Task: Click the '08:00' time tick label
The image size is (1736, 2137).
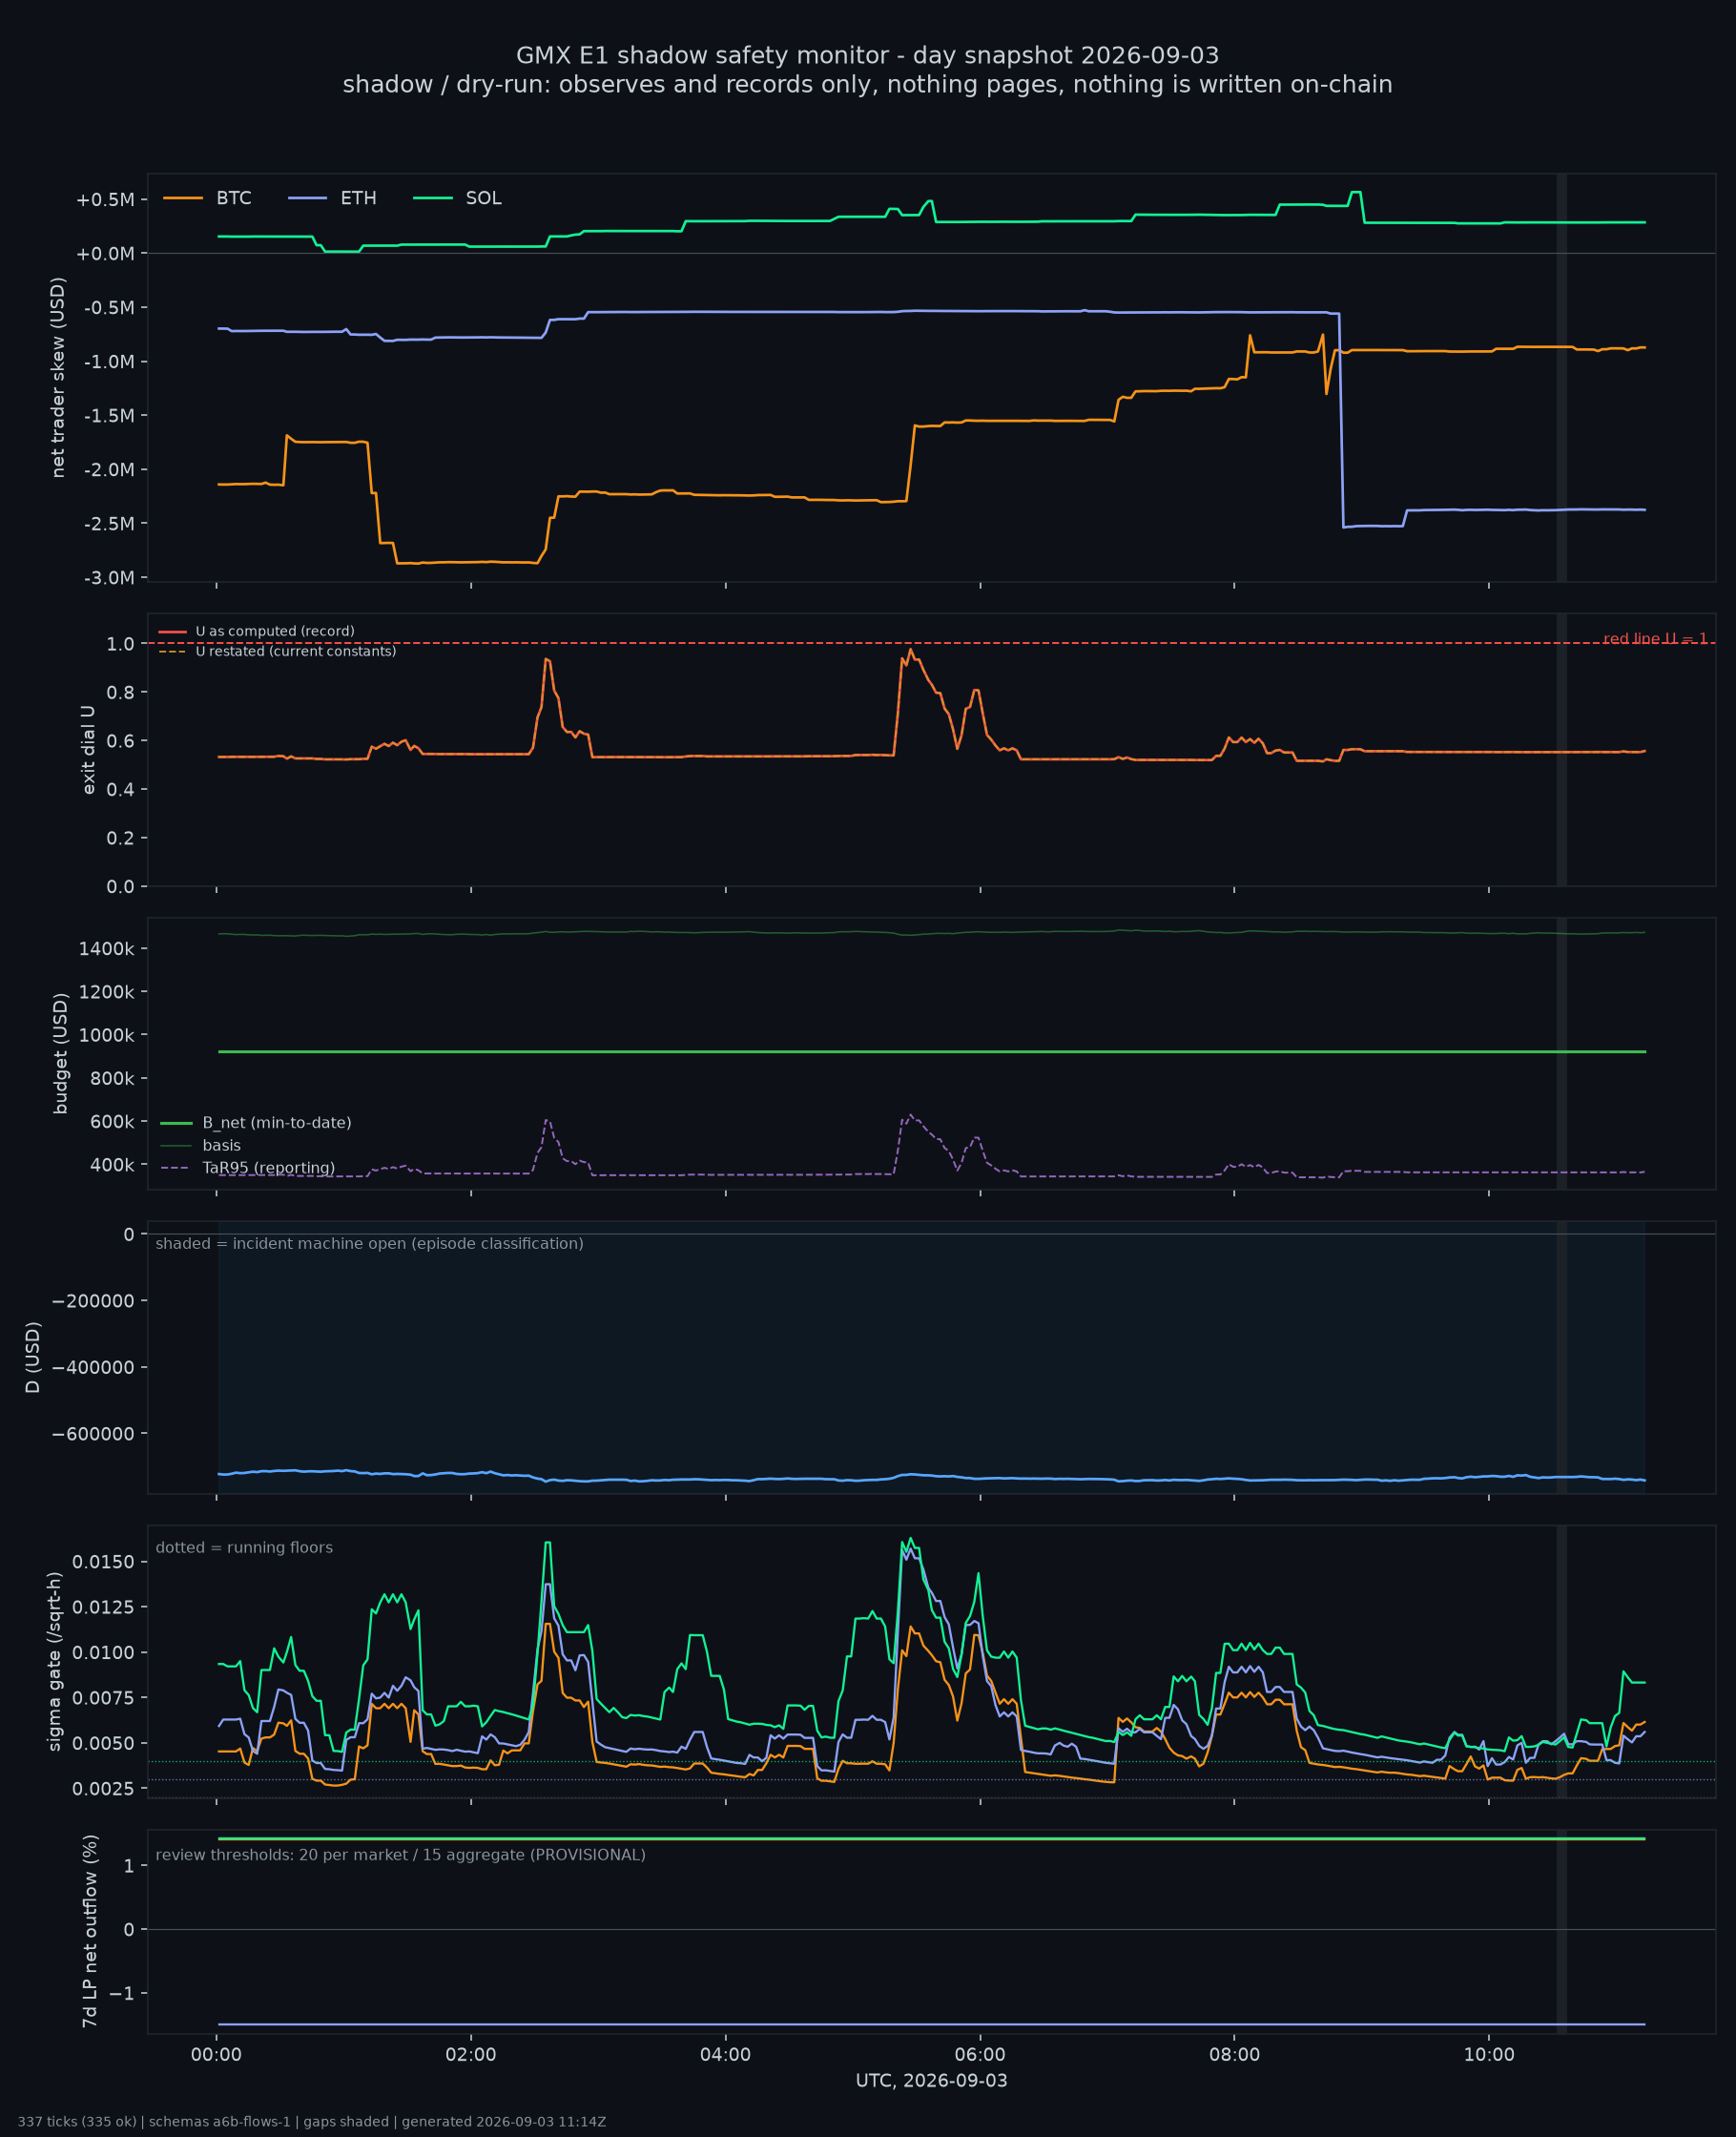Action: [x=1234, y=2056]
